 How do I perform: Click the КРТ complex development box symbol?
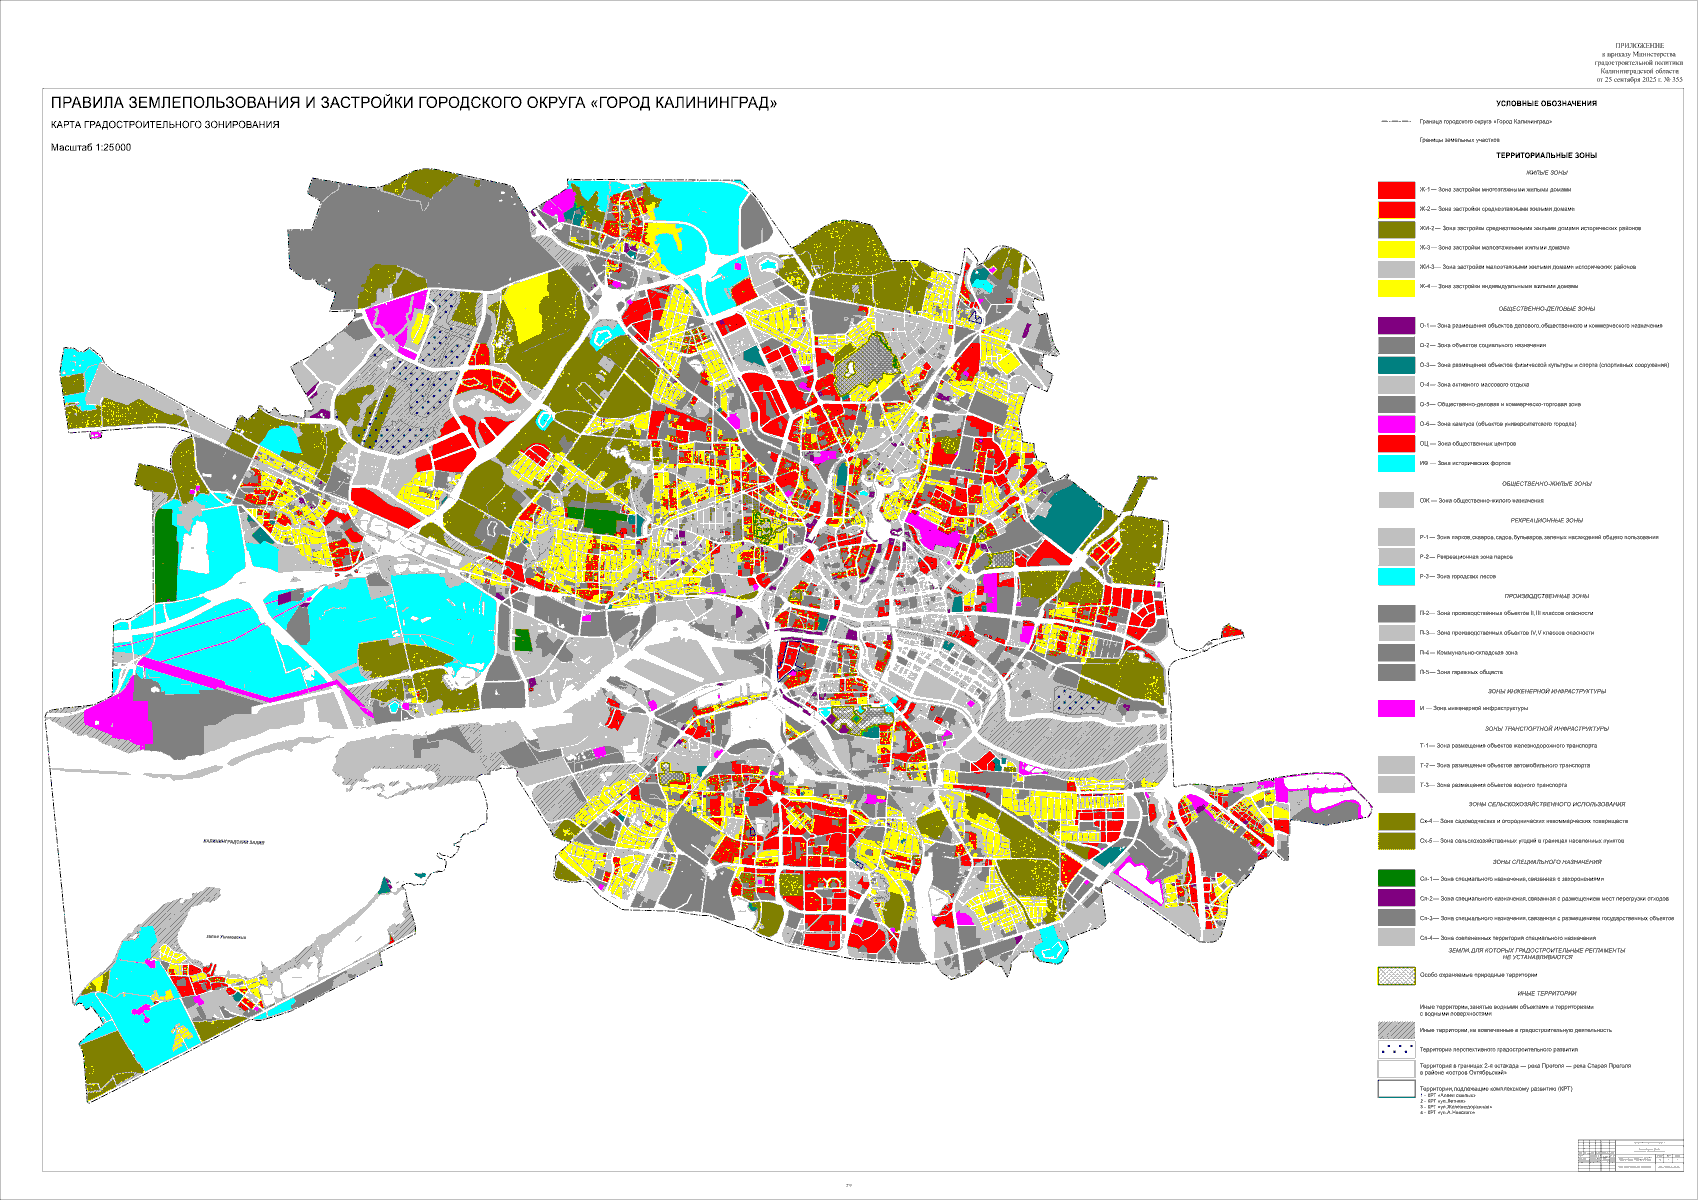coord(1396,1089)
